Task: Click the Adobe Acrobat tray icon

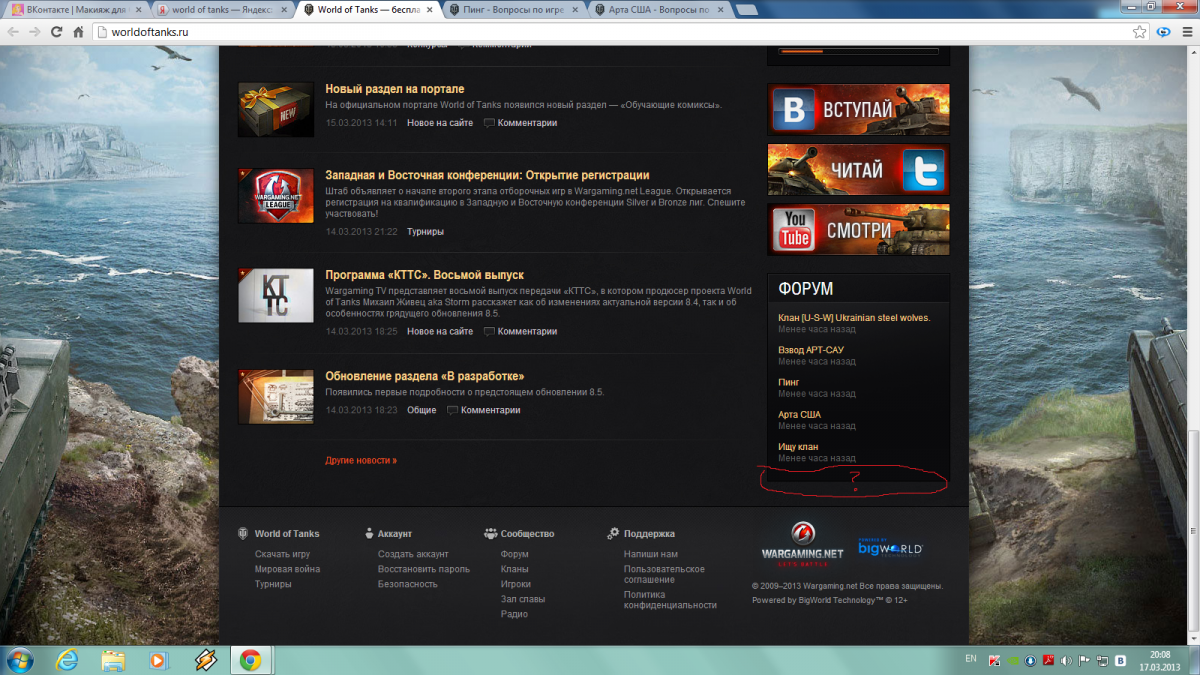Action: (x=1047, y=660)
